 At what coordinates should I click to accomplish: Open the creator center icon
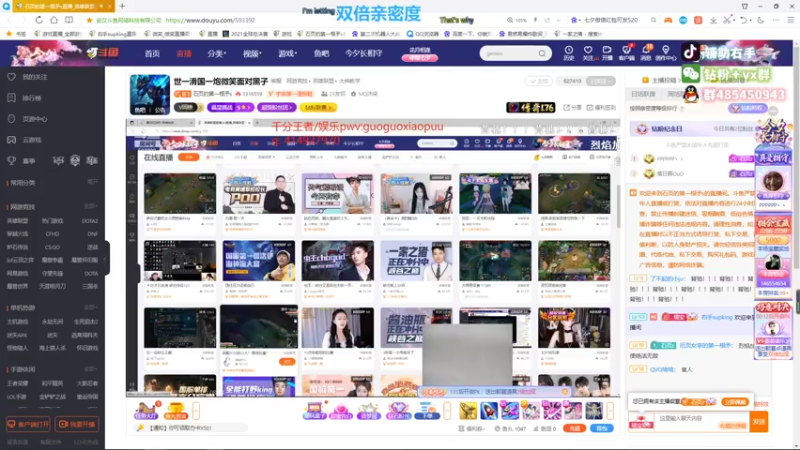pyautogui.click(x=665, y=53)
